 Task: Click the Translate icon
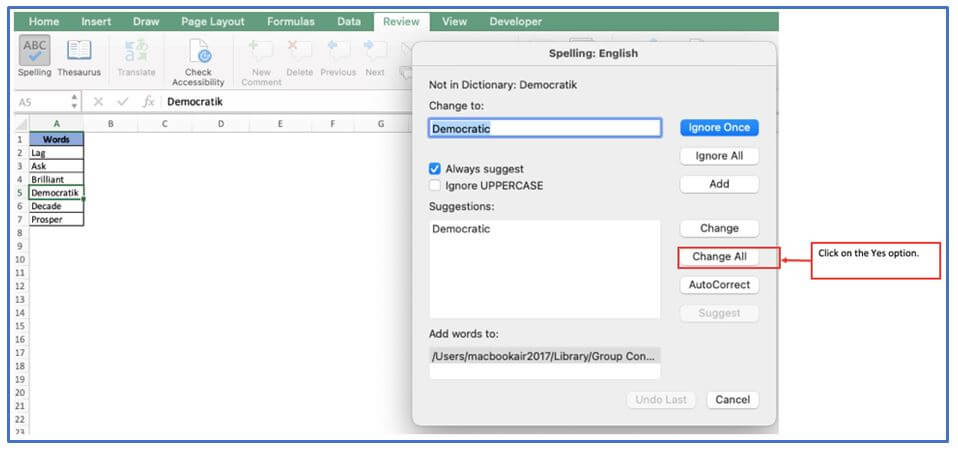(136, 56)
